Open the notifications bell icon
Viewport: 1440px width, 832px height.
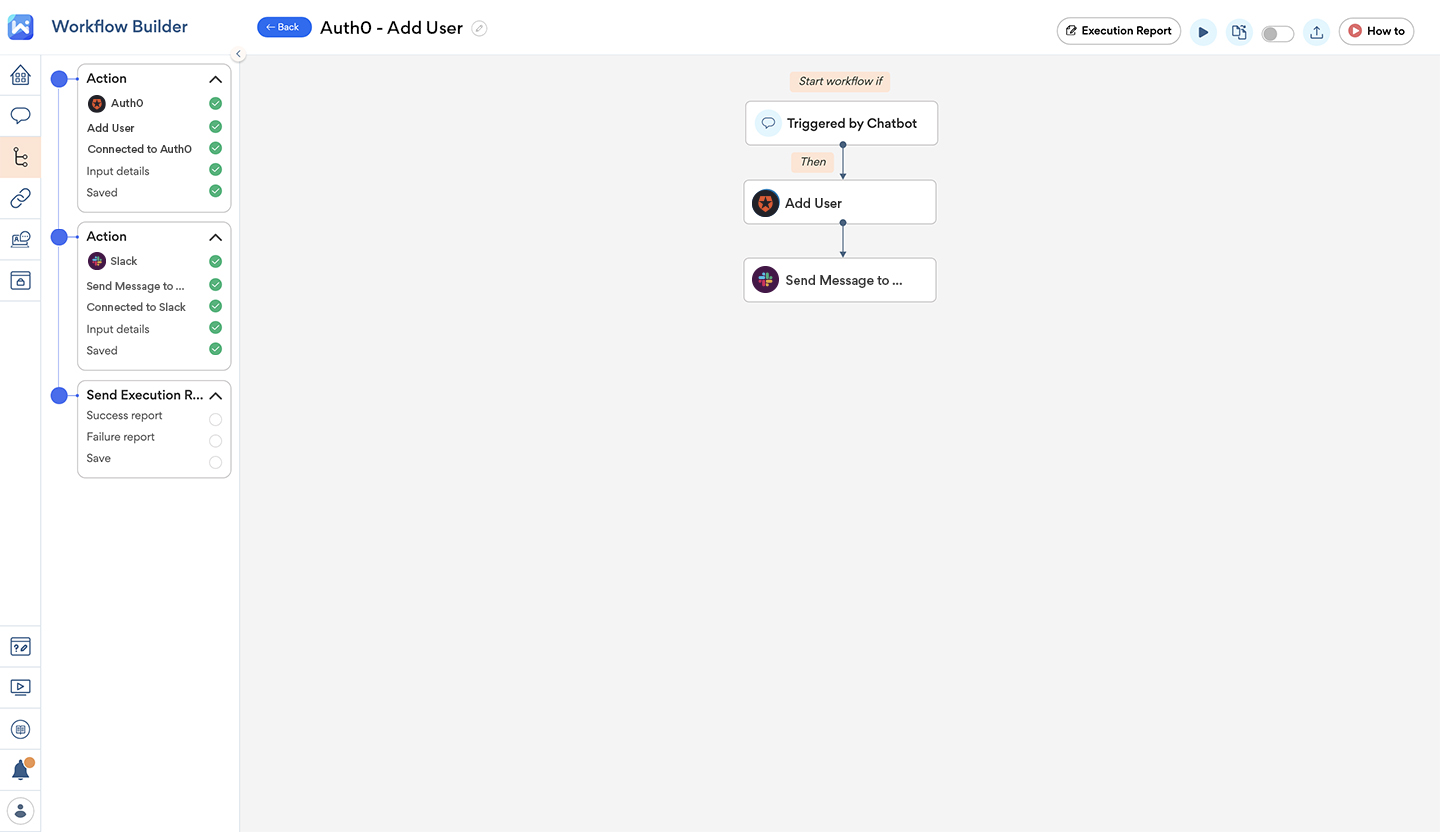point(21,769)
